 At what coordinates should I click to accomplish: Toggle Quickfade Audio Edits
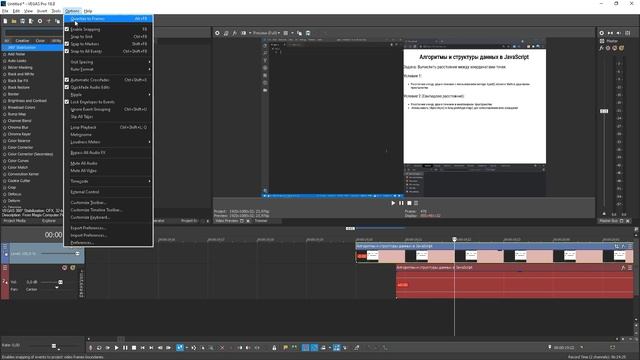tap(108, 87)
